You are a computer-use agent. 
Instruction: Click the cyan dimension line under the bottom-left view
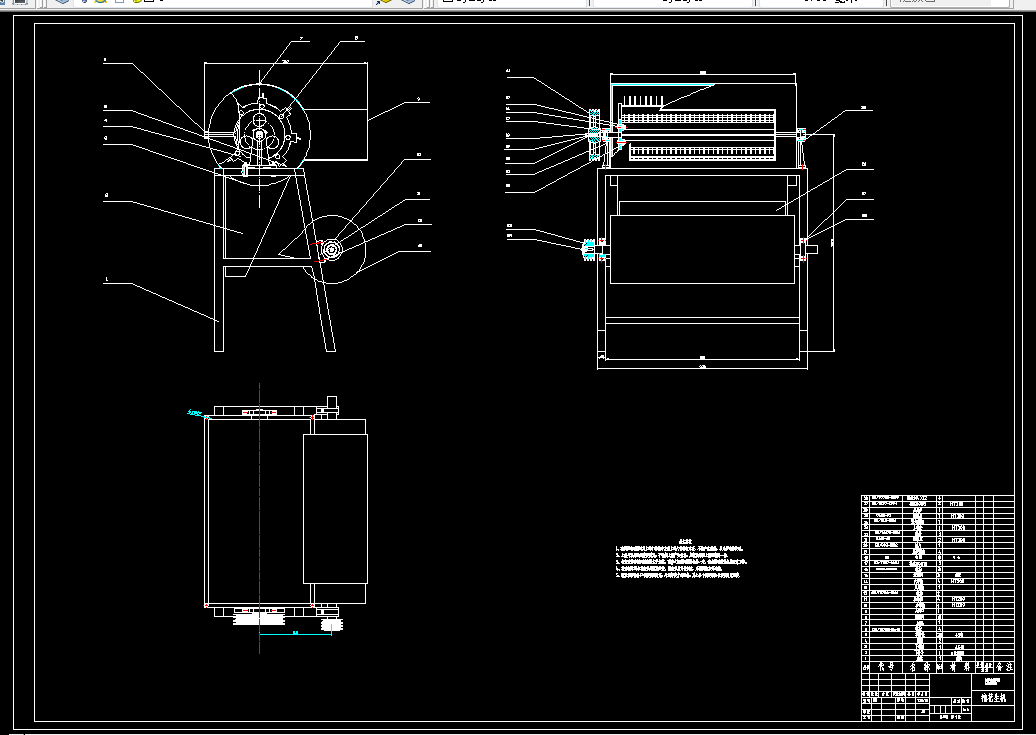pos(295,634)
